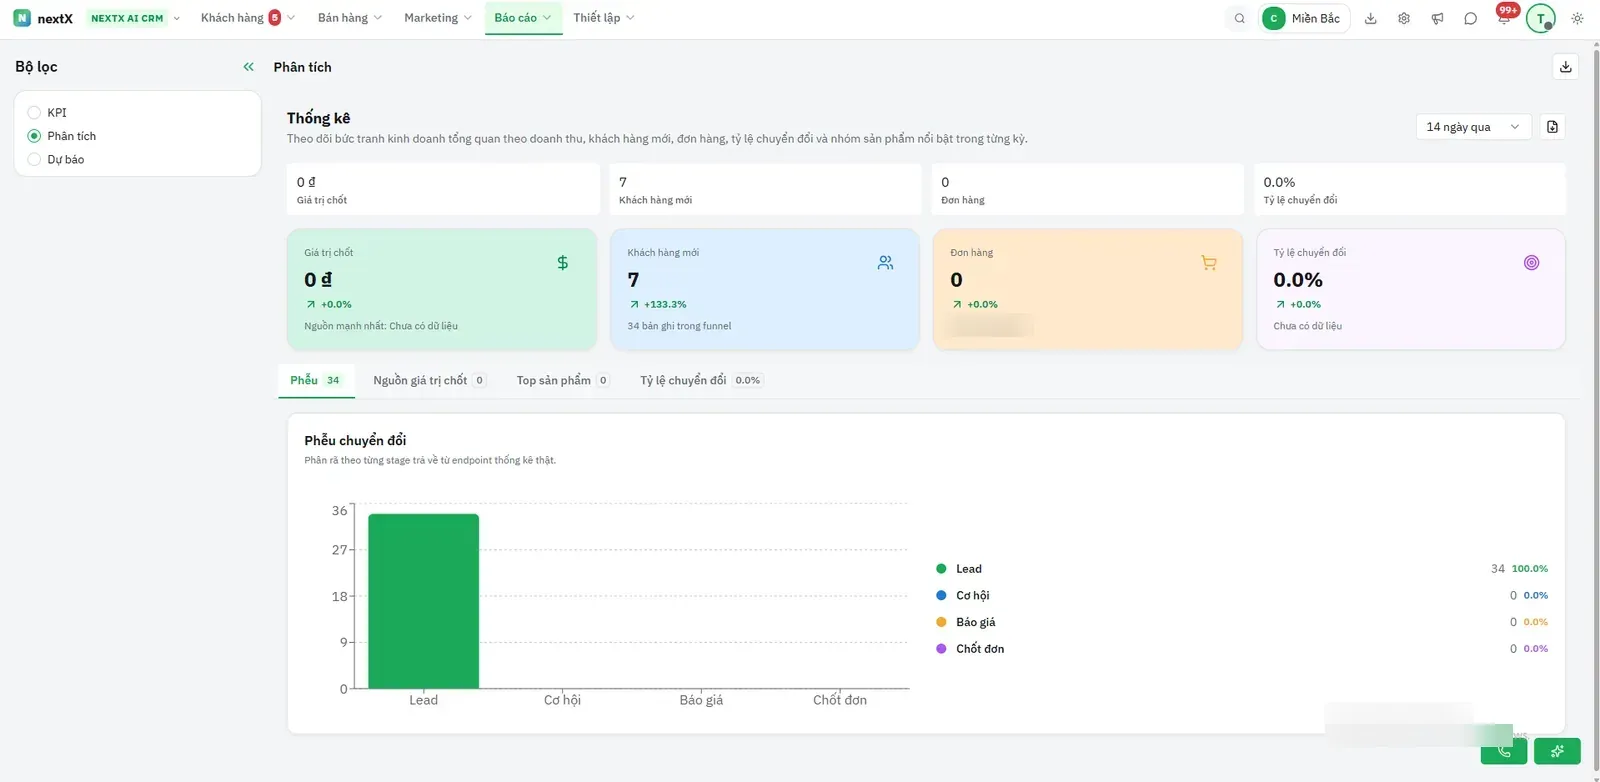Open the search magnifier in the top bar

[x=1240, y=18]
